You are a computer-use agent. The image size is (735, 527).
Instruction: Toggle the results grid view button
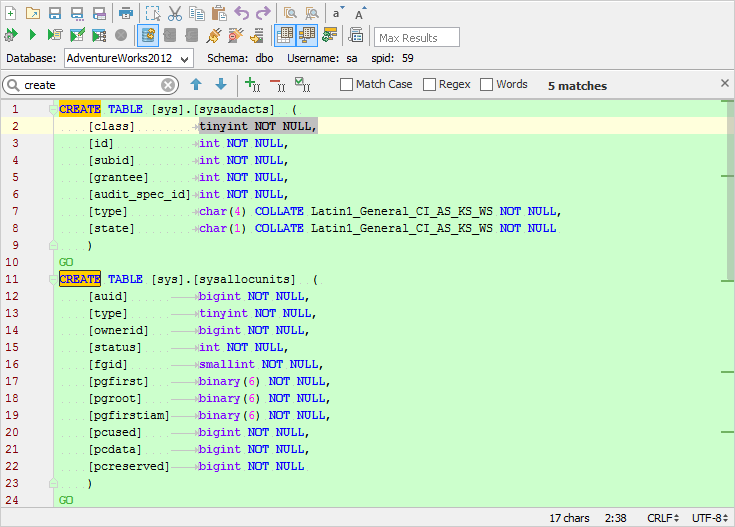click(285, 36)
